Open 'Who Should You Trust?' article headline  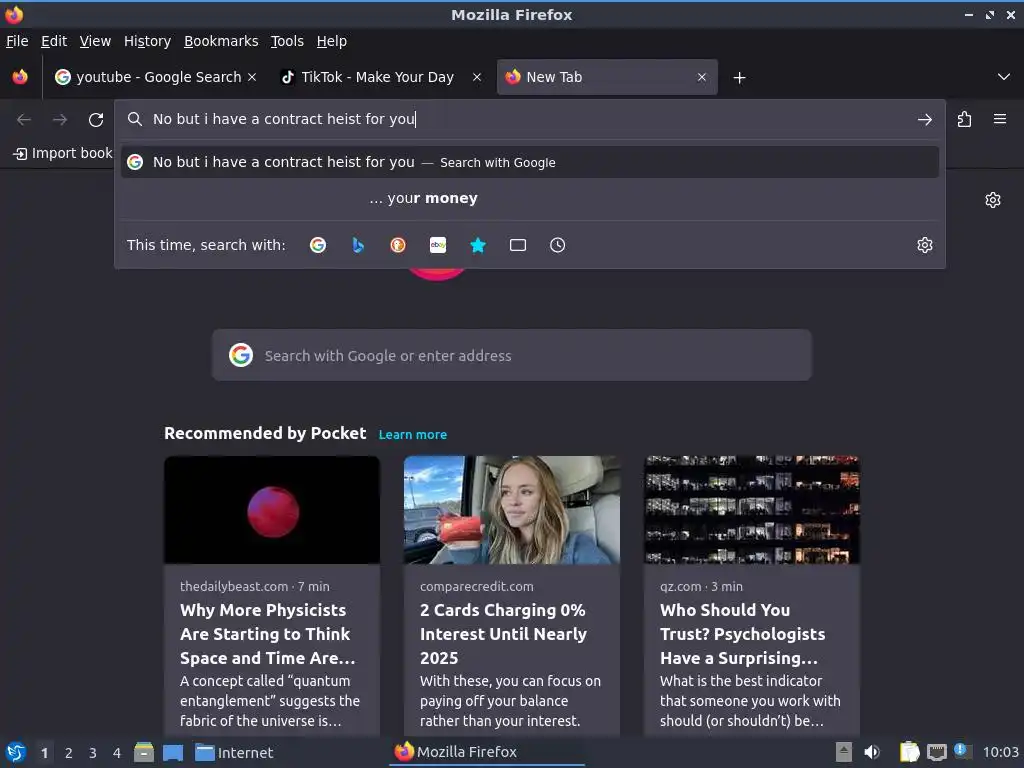(743, 633)
